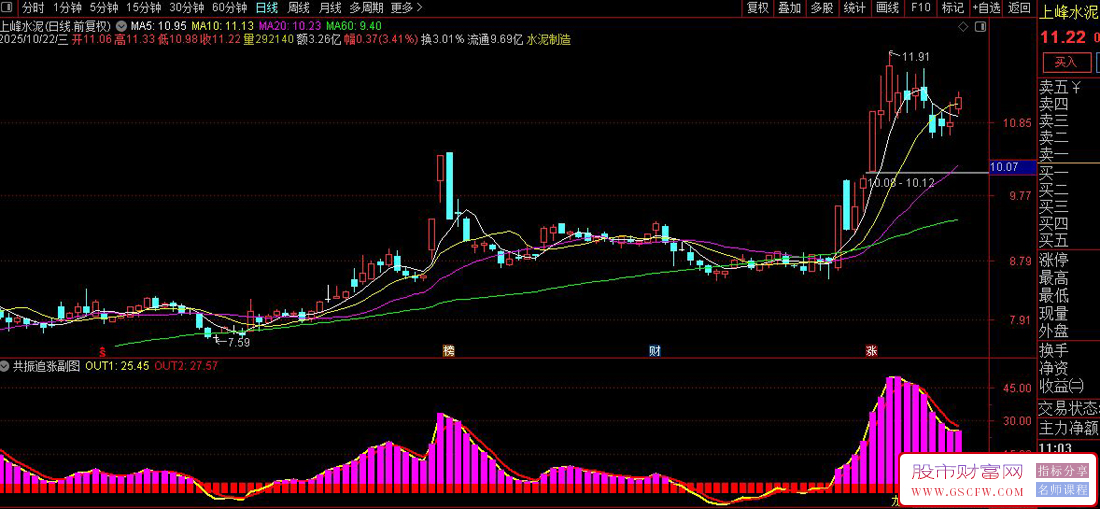Open the 统计 statistics tool
Screen dimensions: 1100x509
[x=854, y=8]
